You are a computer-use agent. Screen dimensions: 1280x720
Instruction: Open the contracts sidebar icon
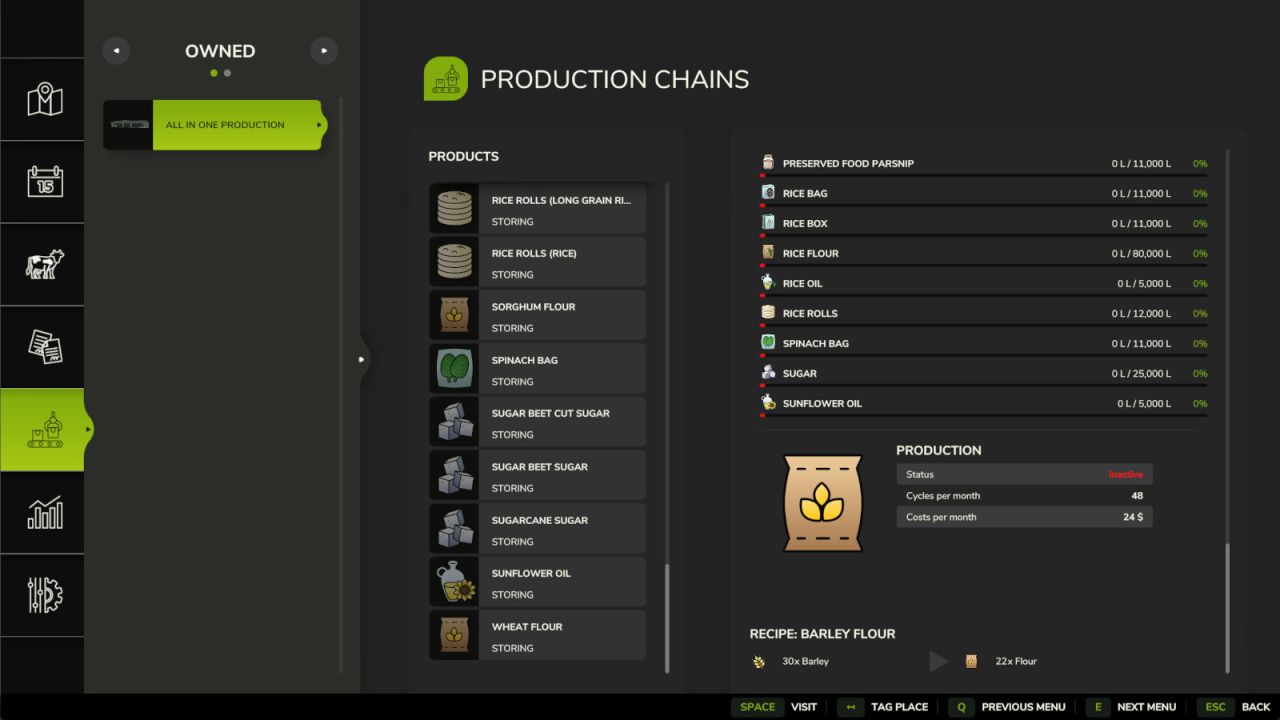coord(42,346)
